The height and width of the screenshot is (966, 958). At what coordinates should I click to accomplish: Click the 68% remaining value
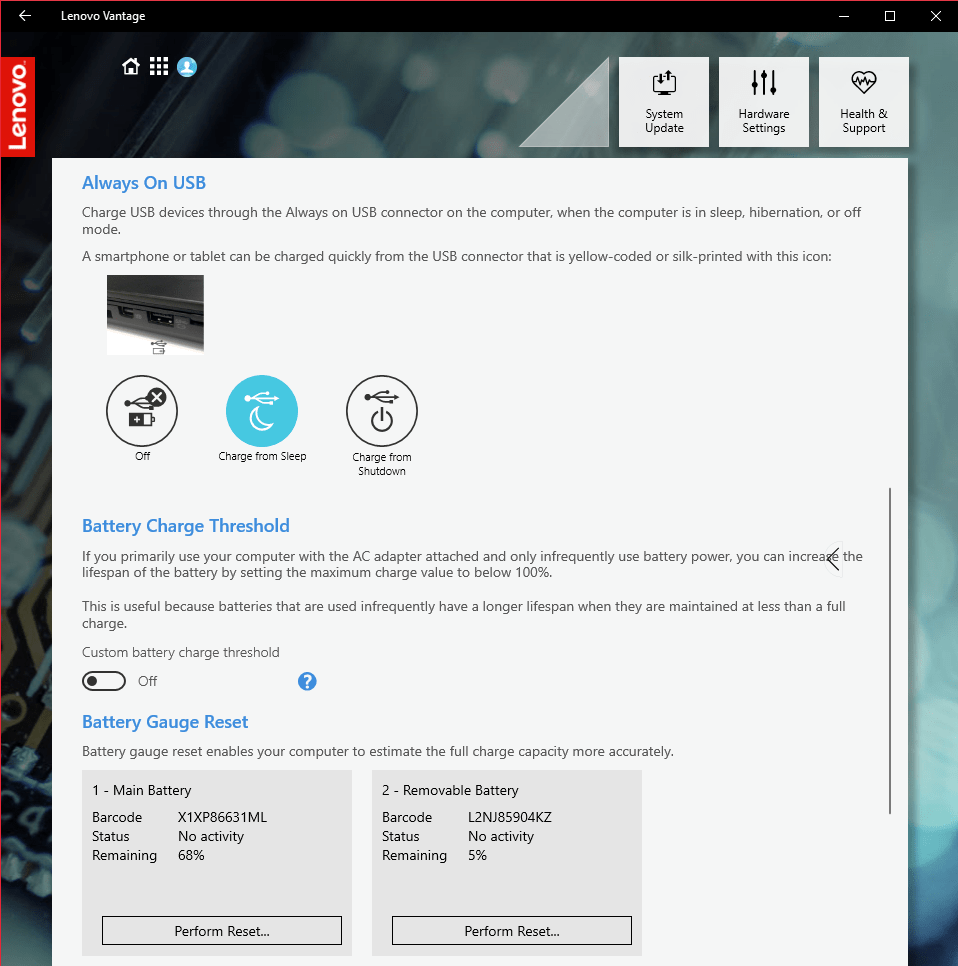pos(191,856)
